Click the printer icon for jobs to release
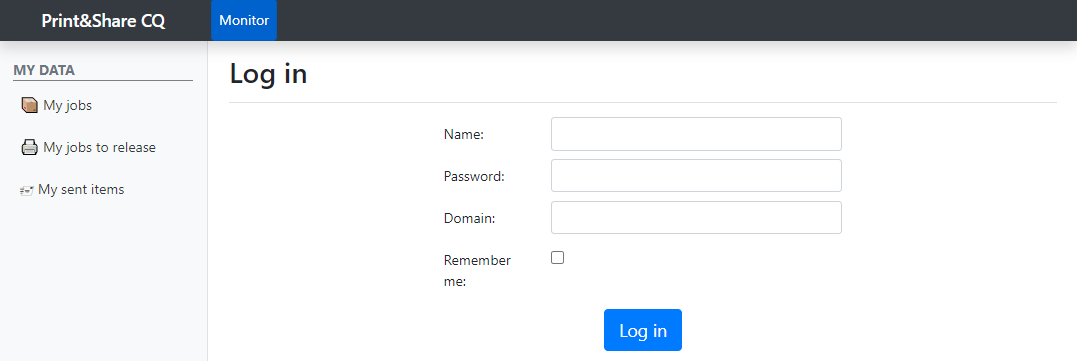1077x361 pixels. click(30, 148)
